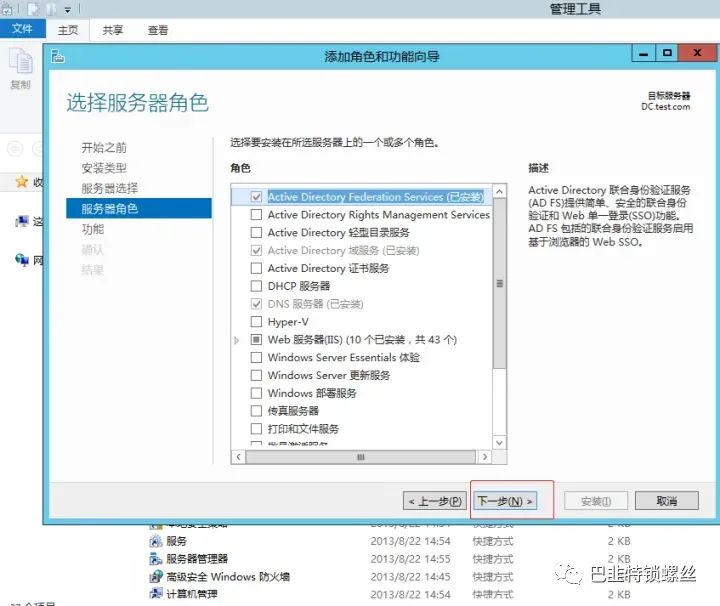The height and width of the screenshot is (606, 720).
Task: Check Active Directory 轻型目录服务 checkbox
Action: (x=256, y=232)
